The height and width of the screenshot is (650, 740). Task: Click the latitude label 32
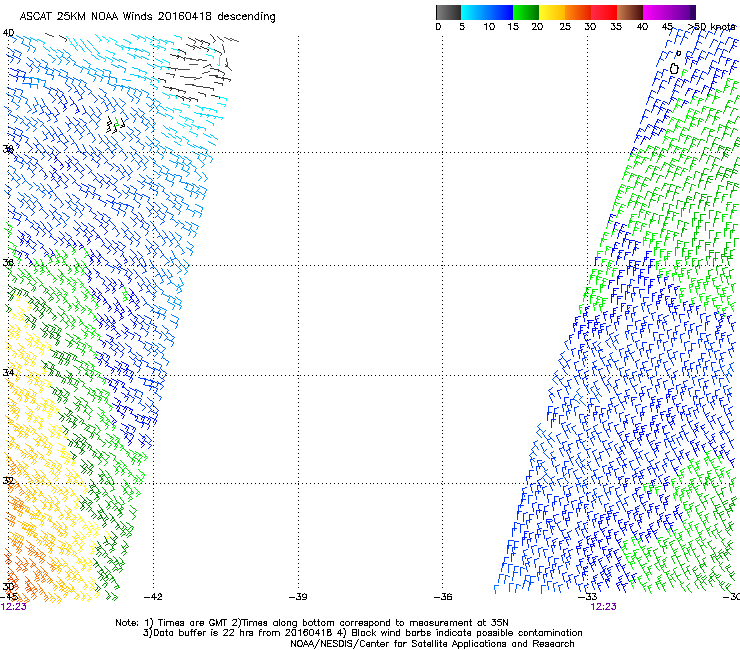pos(8,481)
